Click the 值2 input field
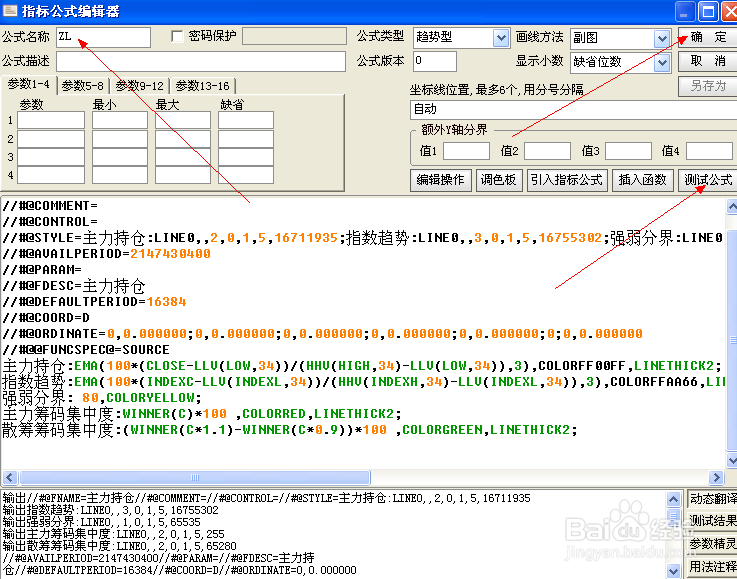The image size is (737, 579). click(x=547, y=151)
